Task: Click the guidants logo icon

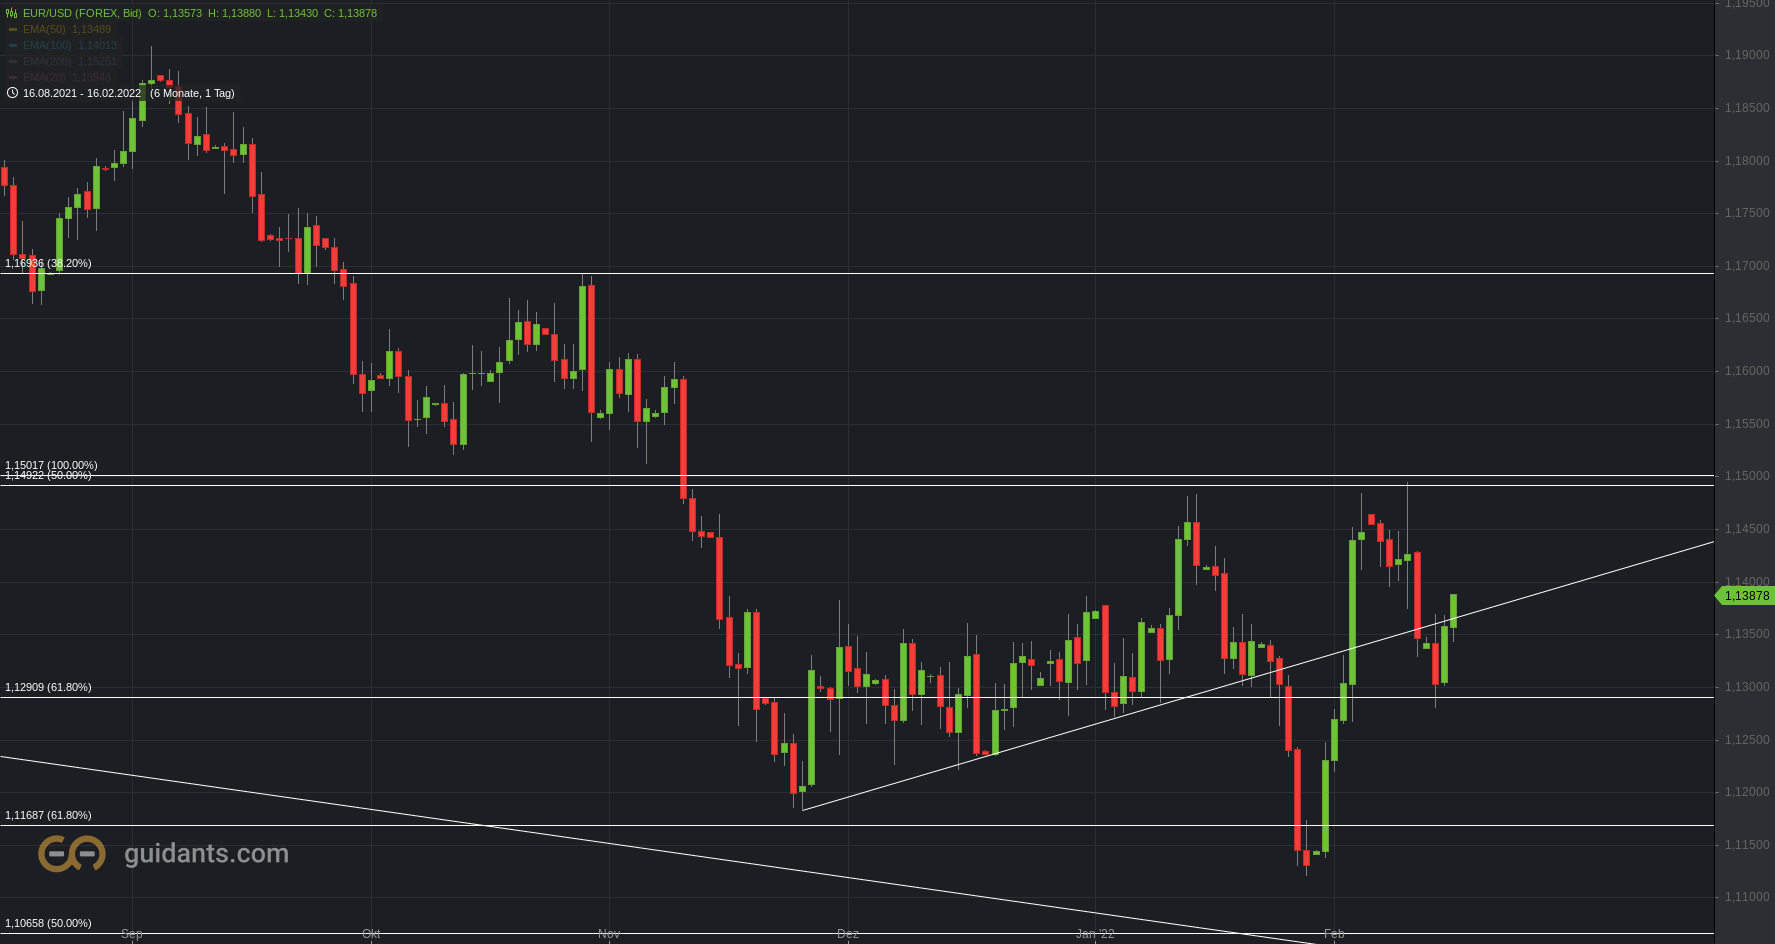Action: click(x=72, y=853)
